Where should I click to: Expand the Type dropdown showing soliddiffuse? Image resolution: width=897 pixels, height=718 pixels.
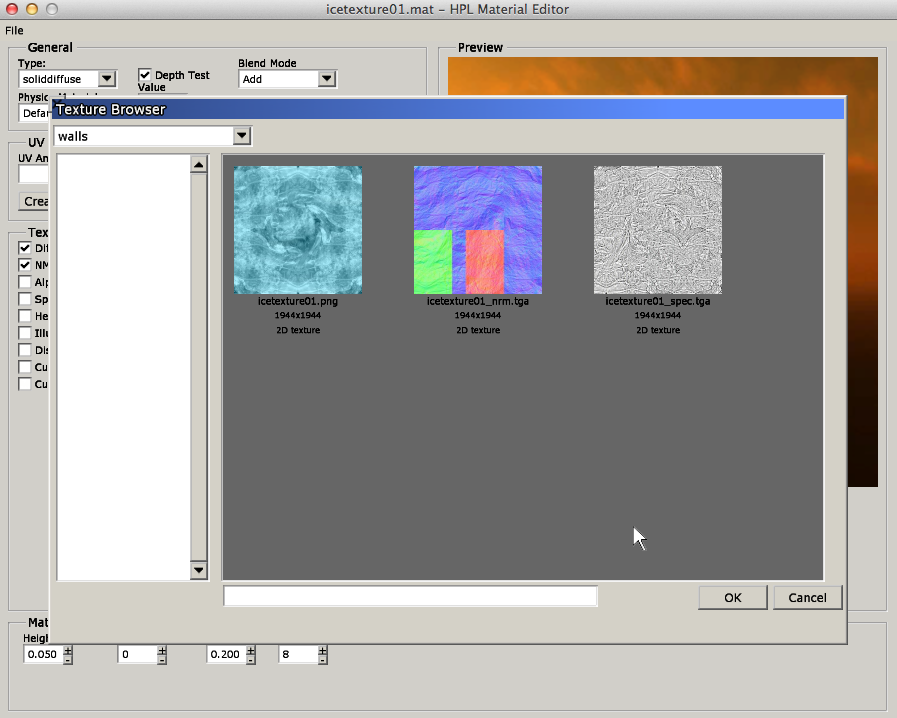pos(107,79)
